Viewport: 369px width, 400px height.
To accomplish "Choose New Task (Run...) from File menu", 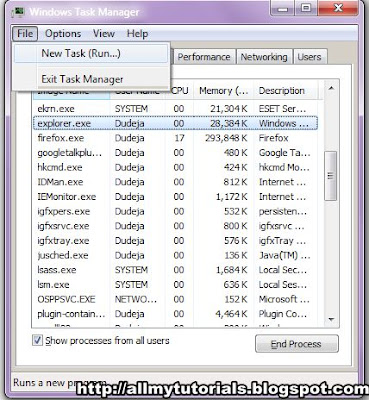I will tap(91, 53).
